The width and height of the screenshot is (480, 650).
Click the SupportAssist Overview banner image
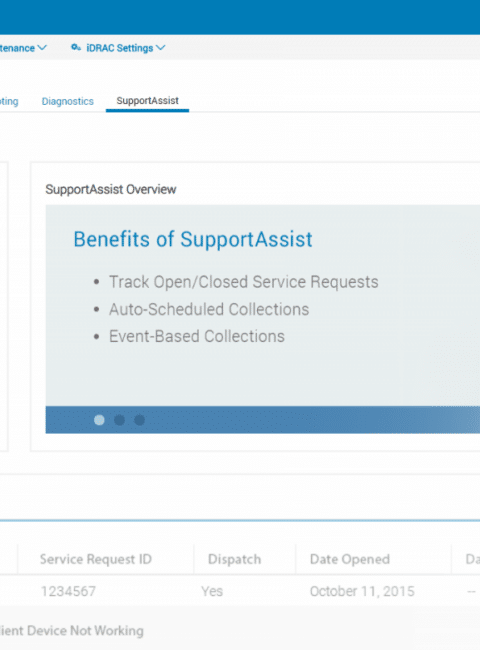[263, 319]
